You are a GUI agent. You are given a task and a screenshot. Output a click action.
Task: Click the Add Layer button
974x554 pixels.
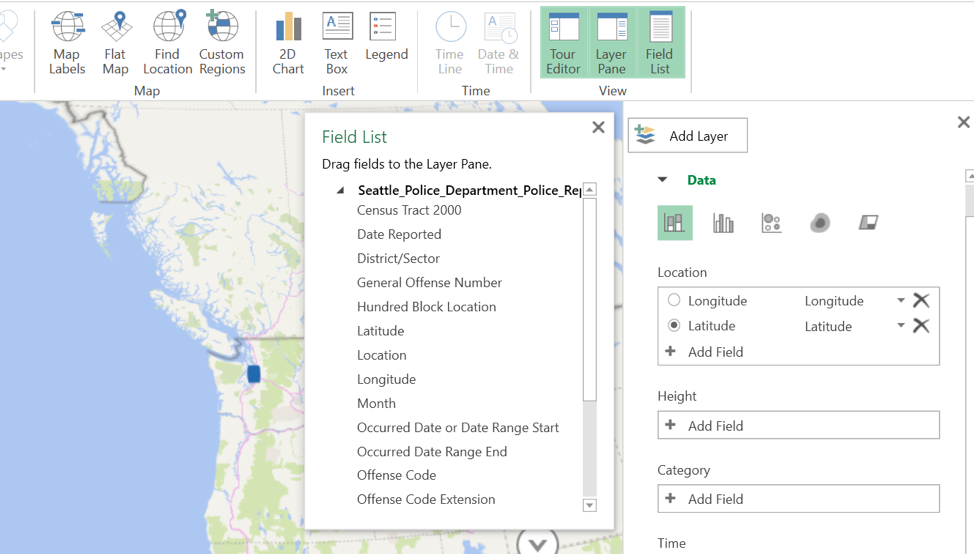click(688, 136)
